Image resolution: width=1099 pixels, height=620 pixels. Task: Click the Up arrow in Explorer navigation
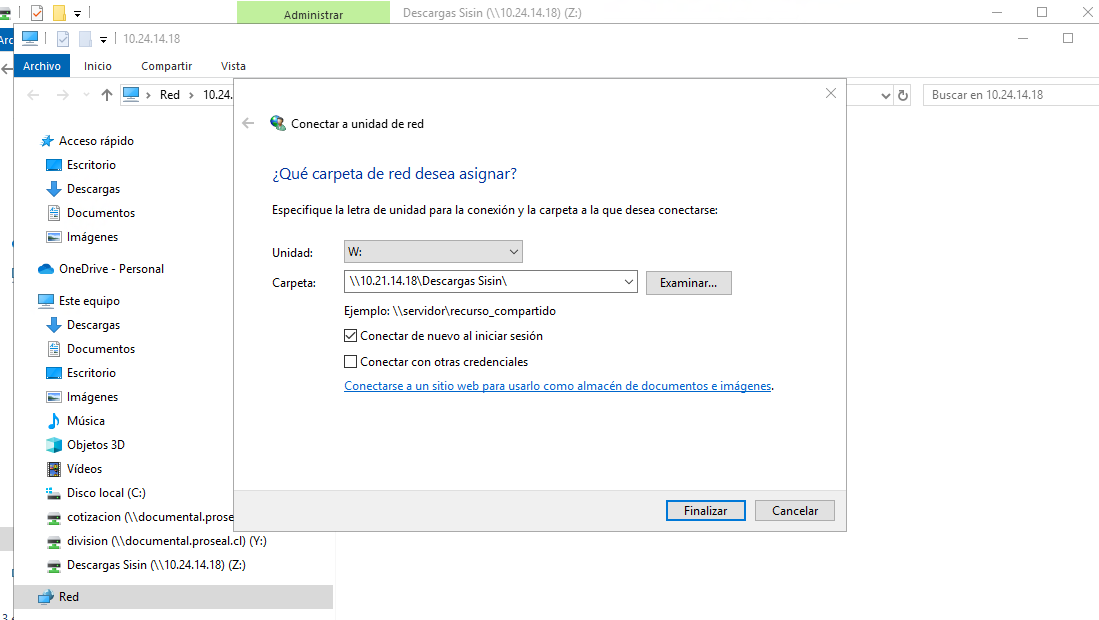107,95
